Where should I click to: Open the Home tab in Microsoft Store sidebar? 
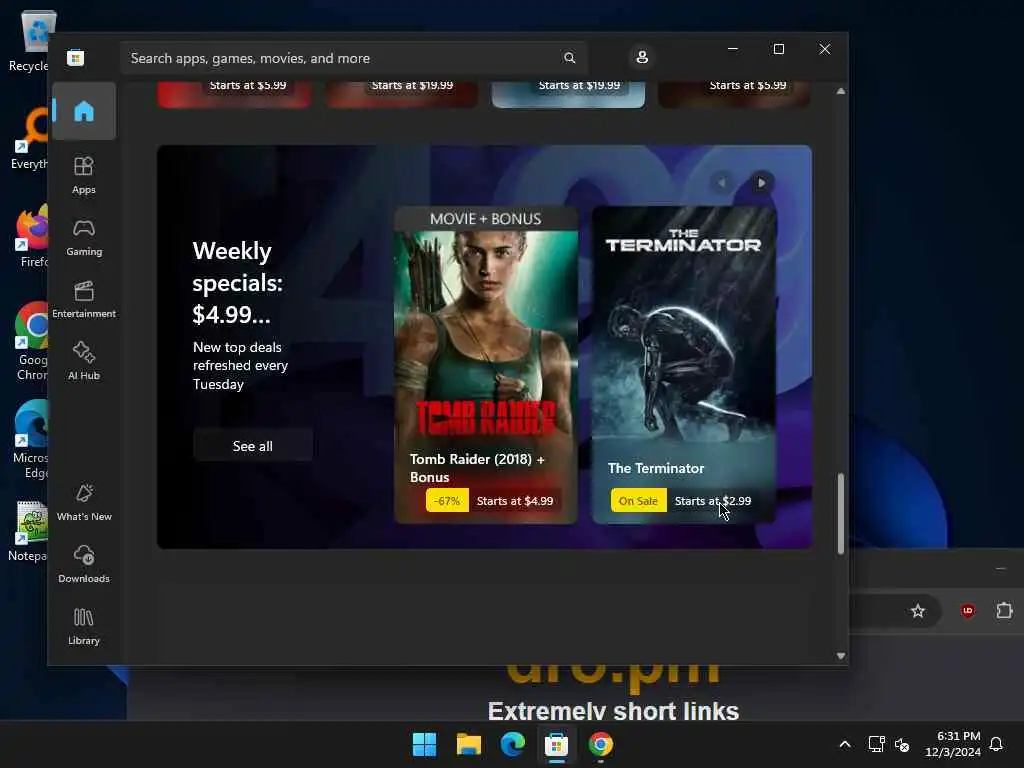(x=84, y=111)
